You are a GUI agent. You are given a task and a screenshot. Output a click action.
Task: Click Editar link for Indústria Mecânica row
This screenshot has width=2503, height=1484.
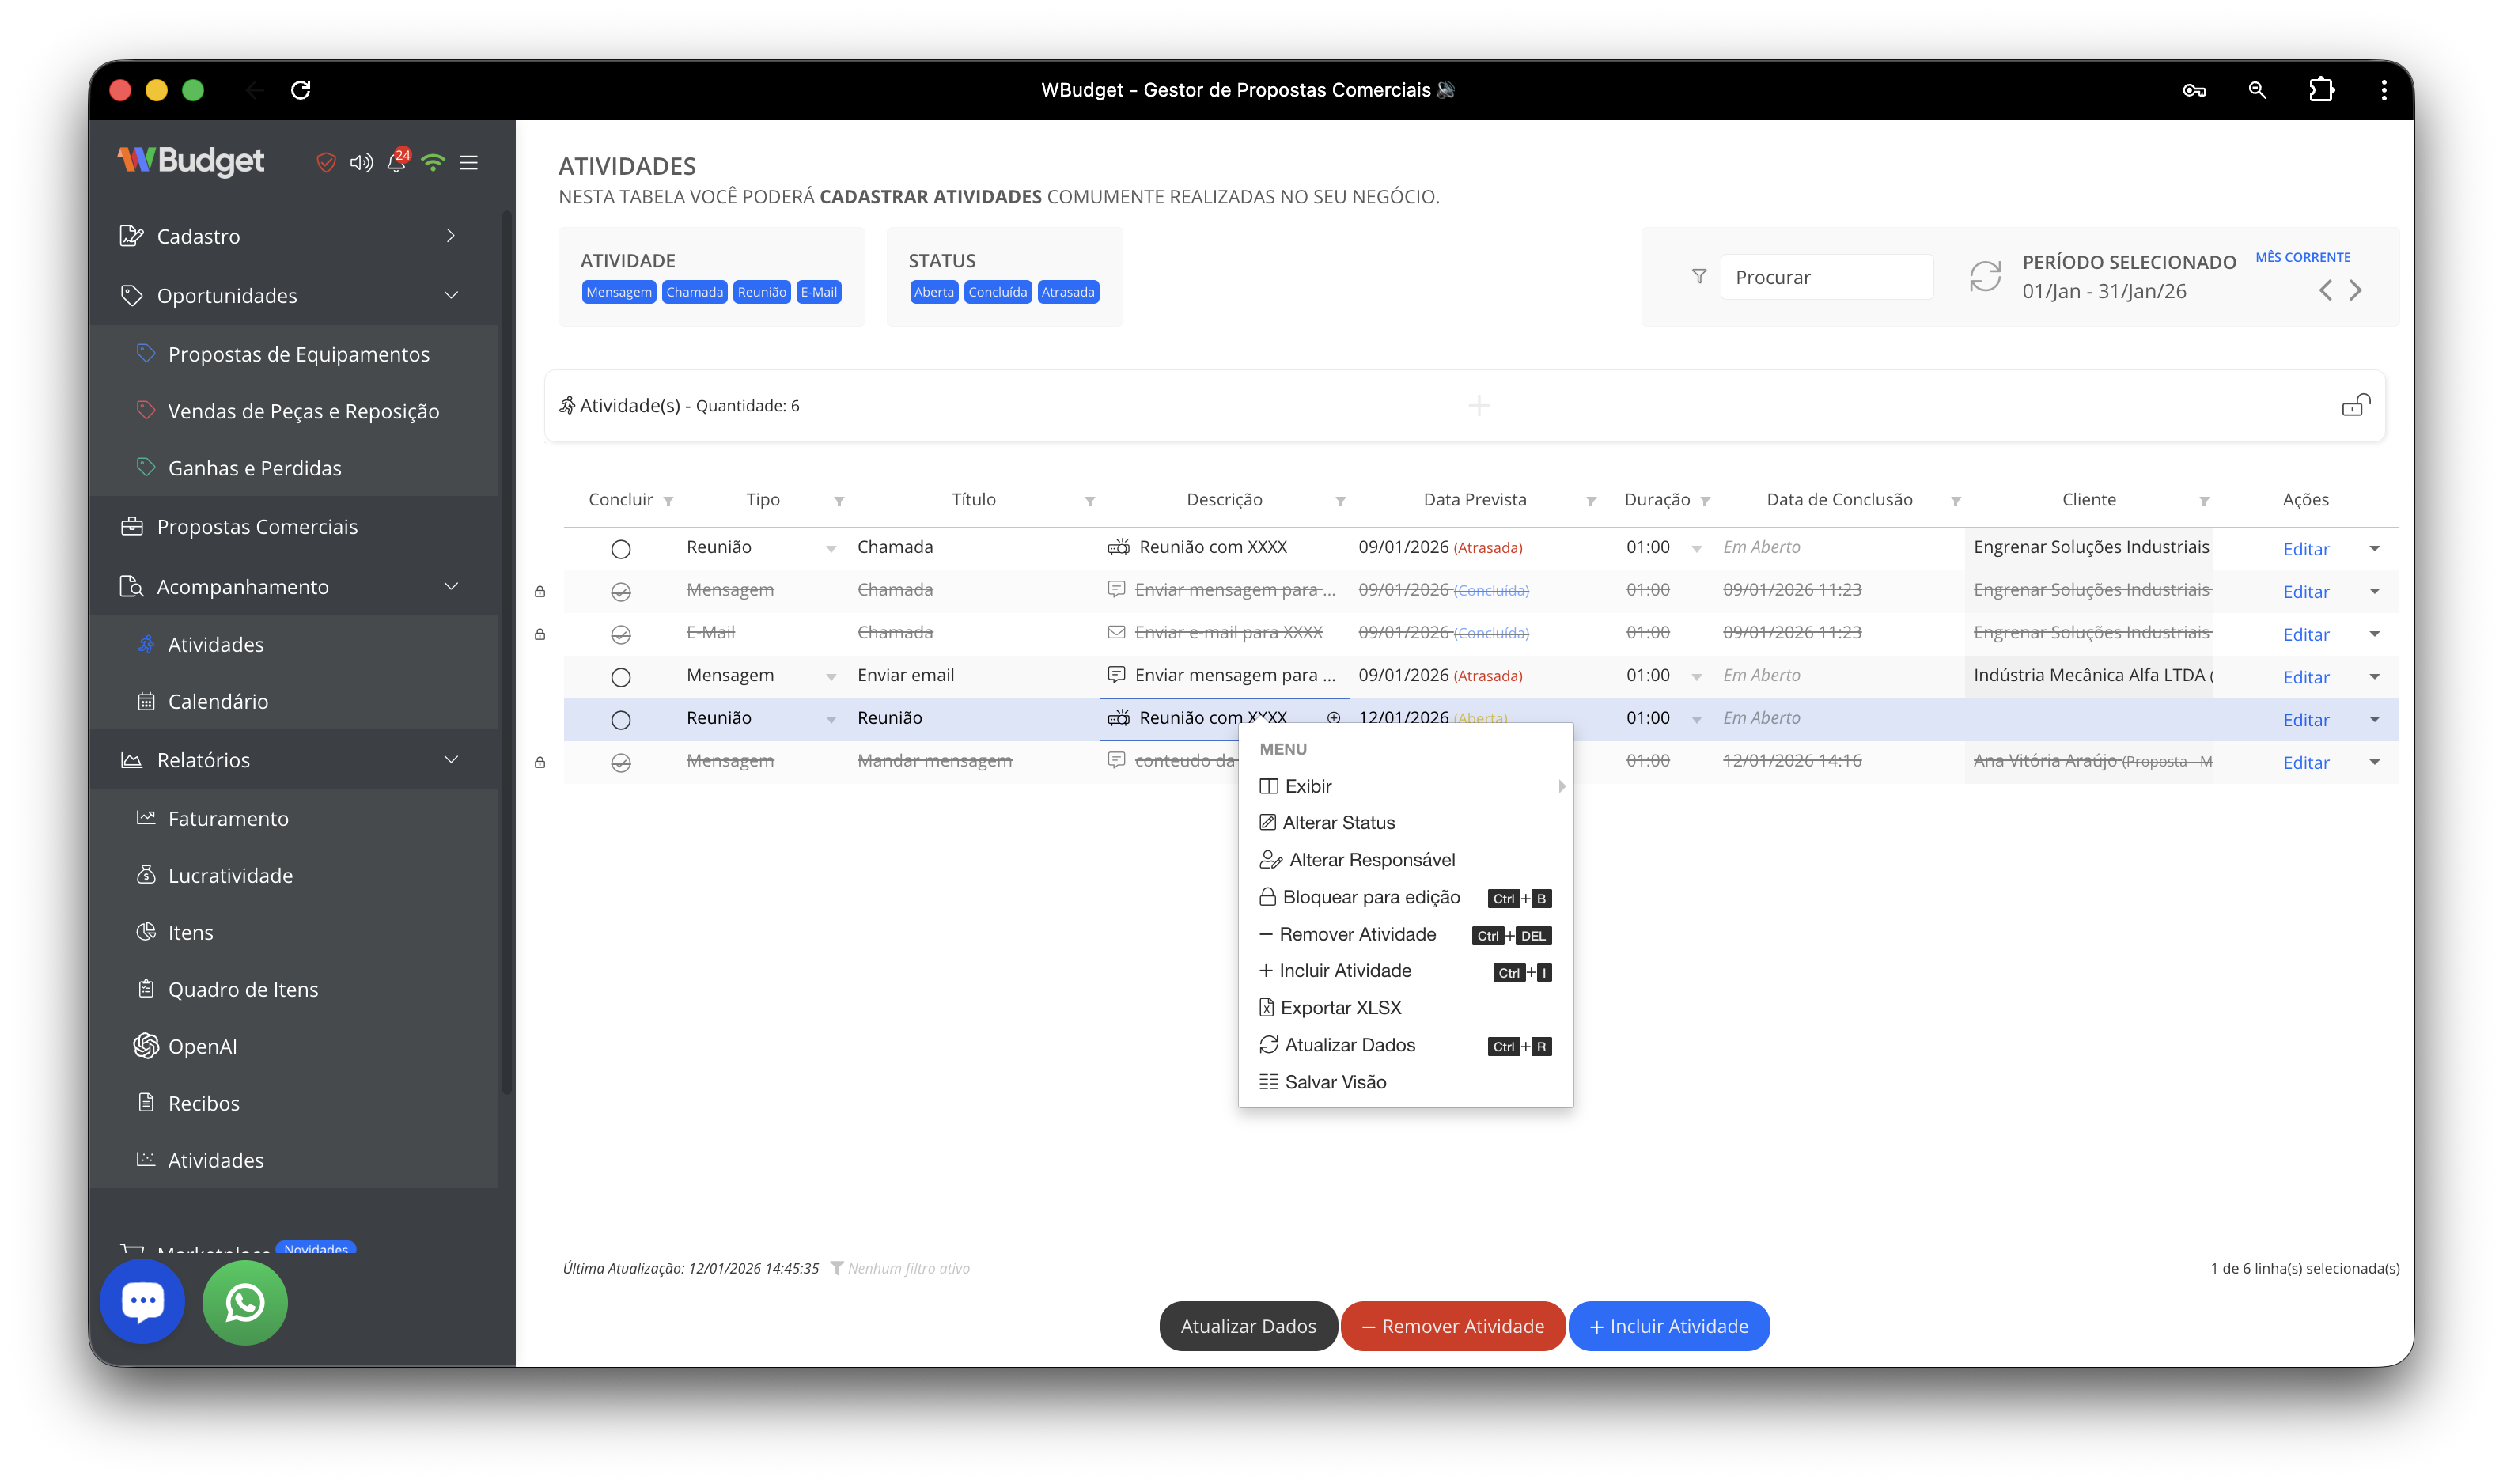click(2306, 677)
